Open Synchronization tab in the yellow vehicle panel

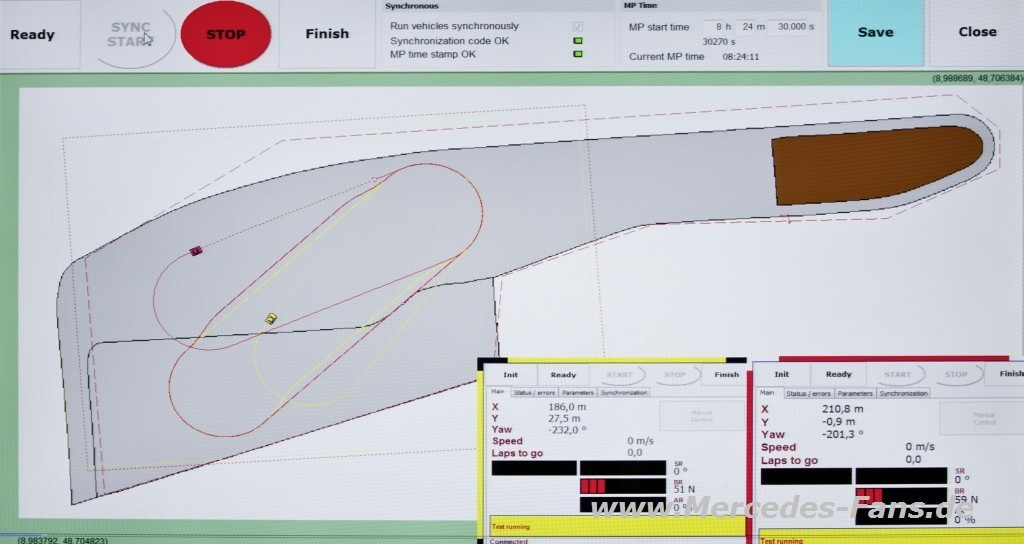coord(625,393)
